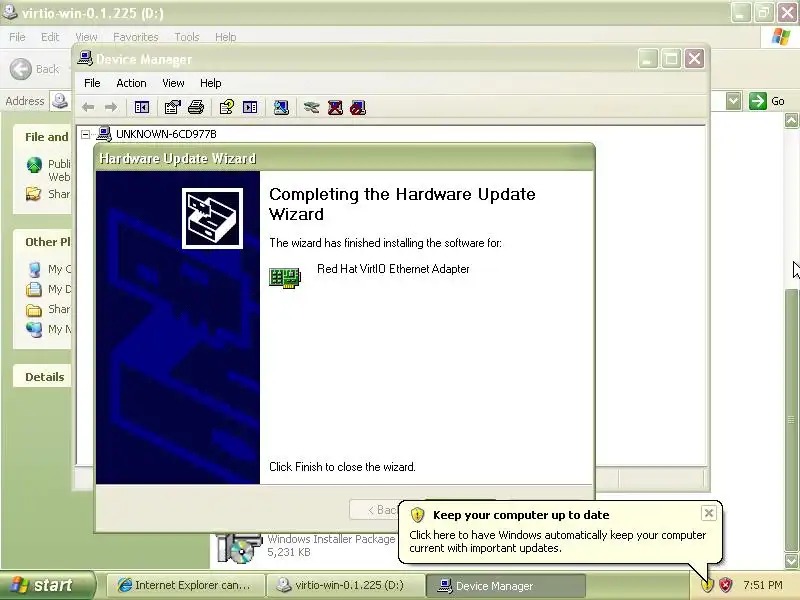Click the Share this folder icon
Screen dimensions: 800x600
coord(33,194)
